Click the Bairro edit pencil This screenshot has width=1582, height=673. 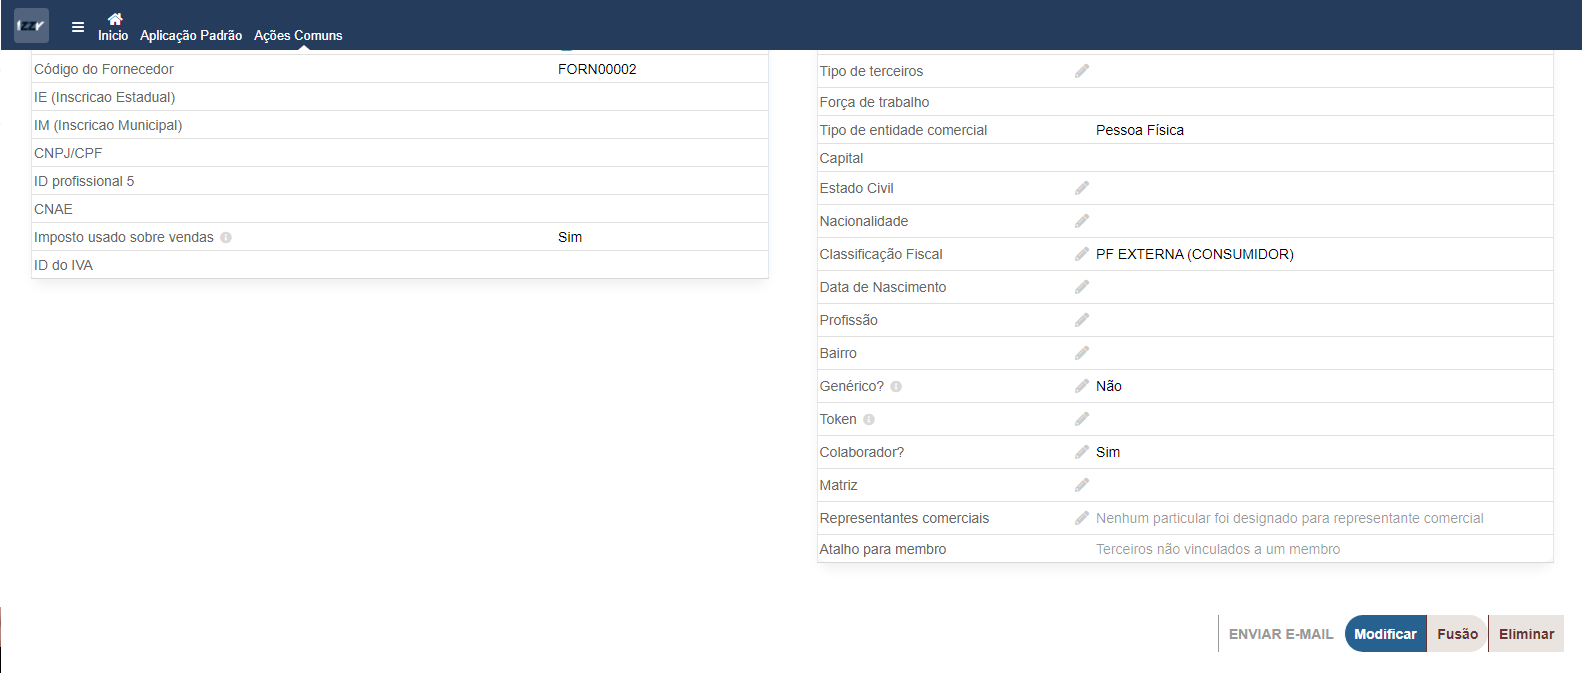tap(1082, 353)
